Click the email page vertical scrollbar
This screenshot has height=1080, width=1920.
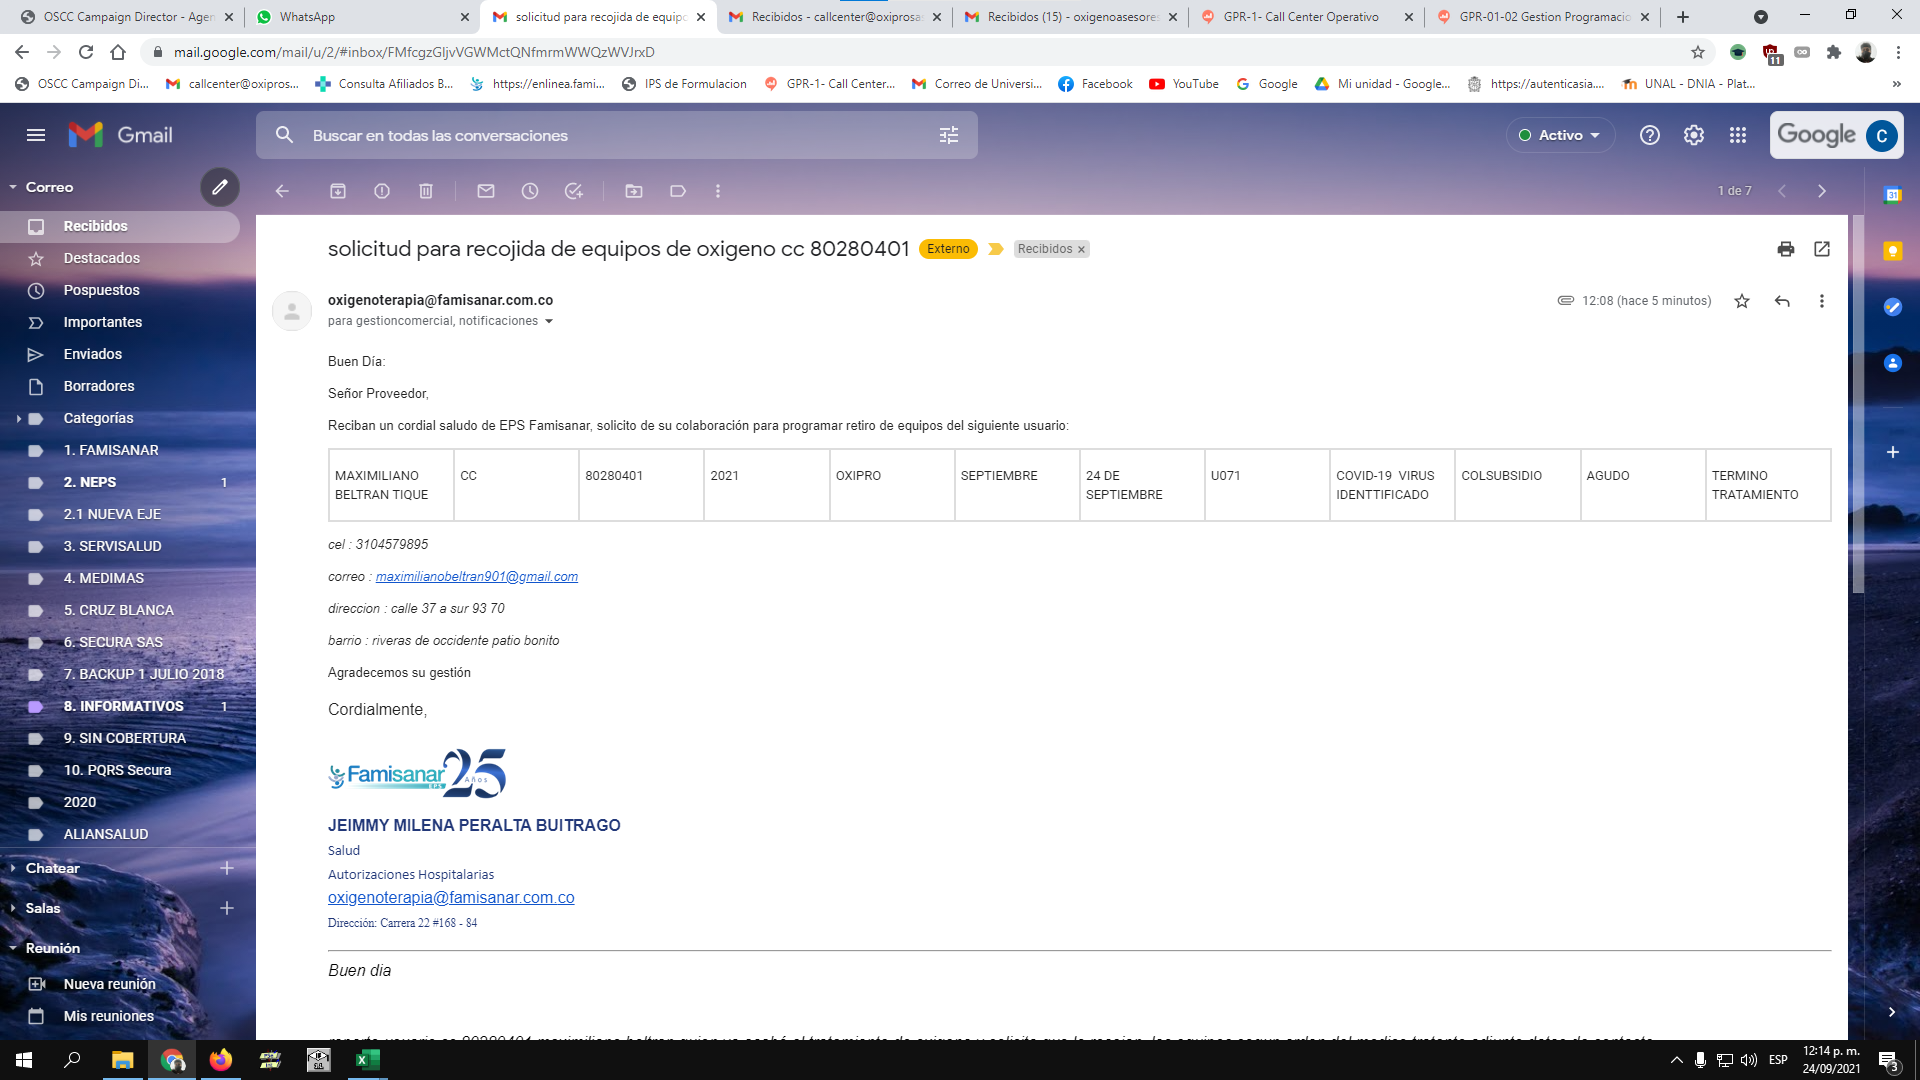click(1857, 405)
